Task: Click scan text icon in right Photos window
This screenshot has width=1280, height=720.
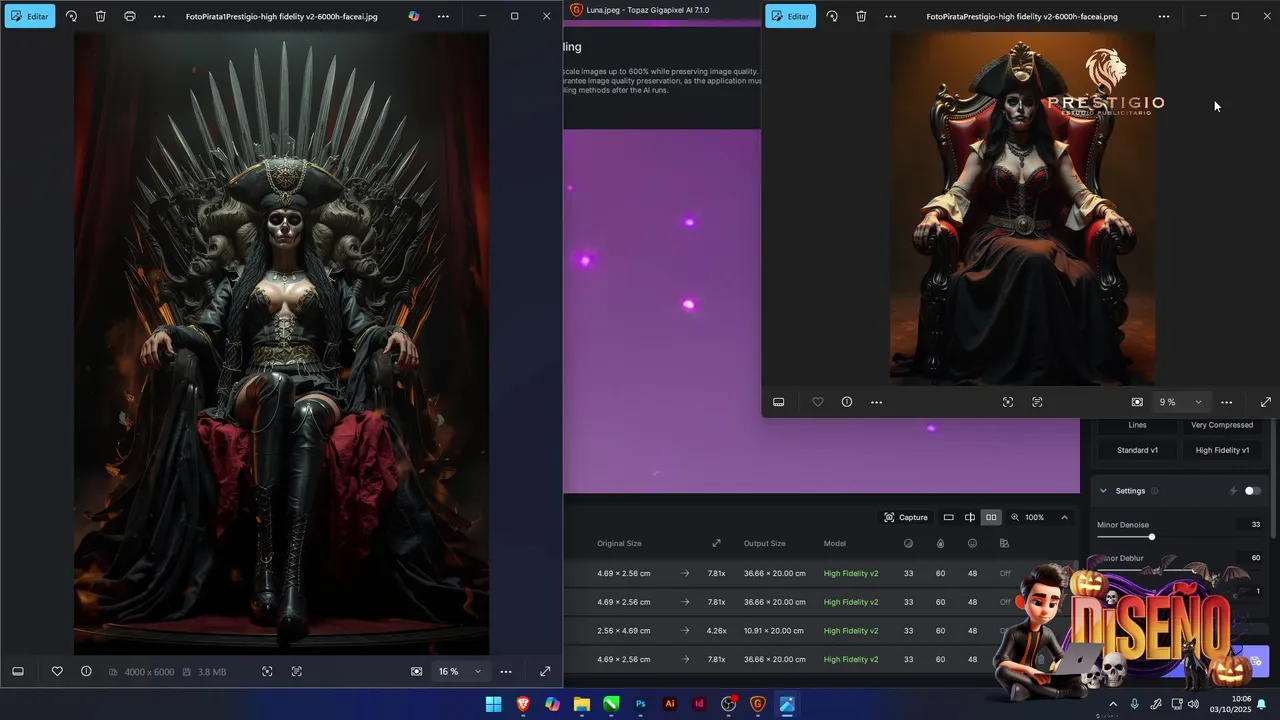Action: (1037, 402)
